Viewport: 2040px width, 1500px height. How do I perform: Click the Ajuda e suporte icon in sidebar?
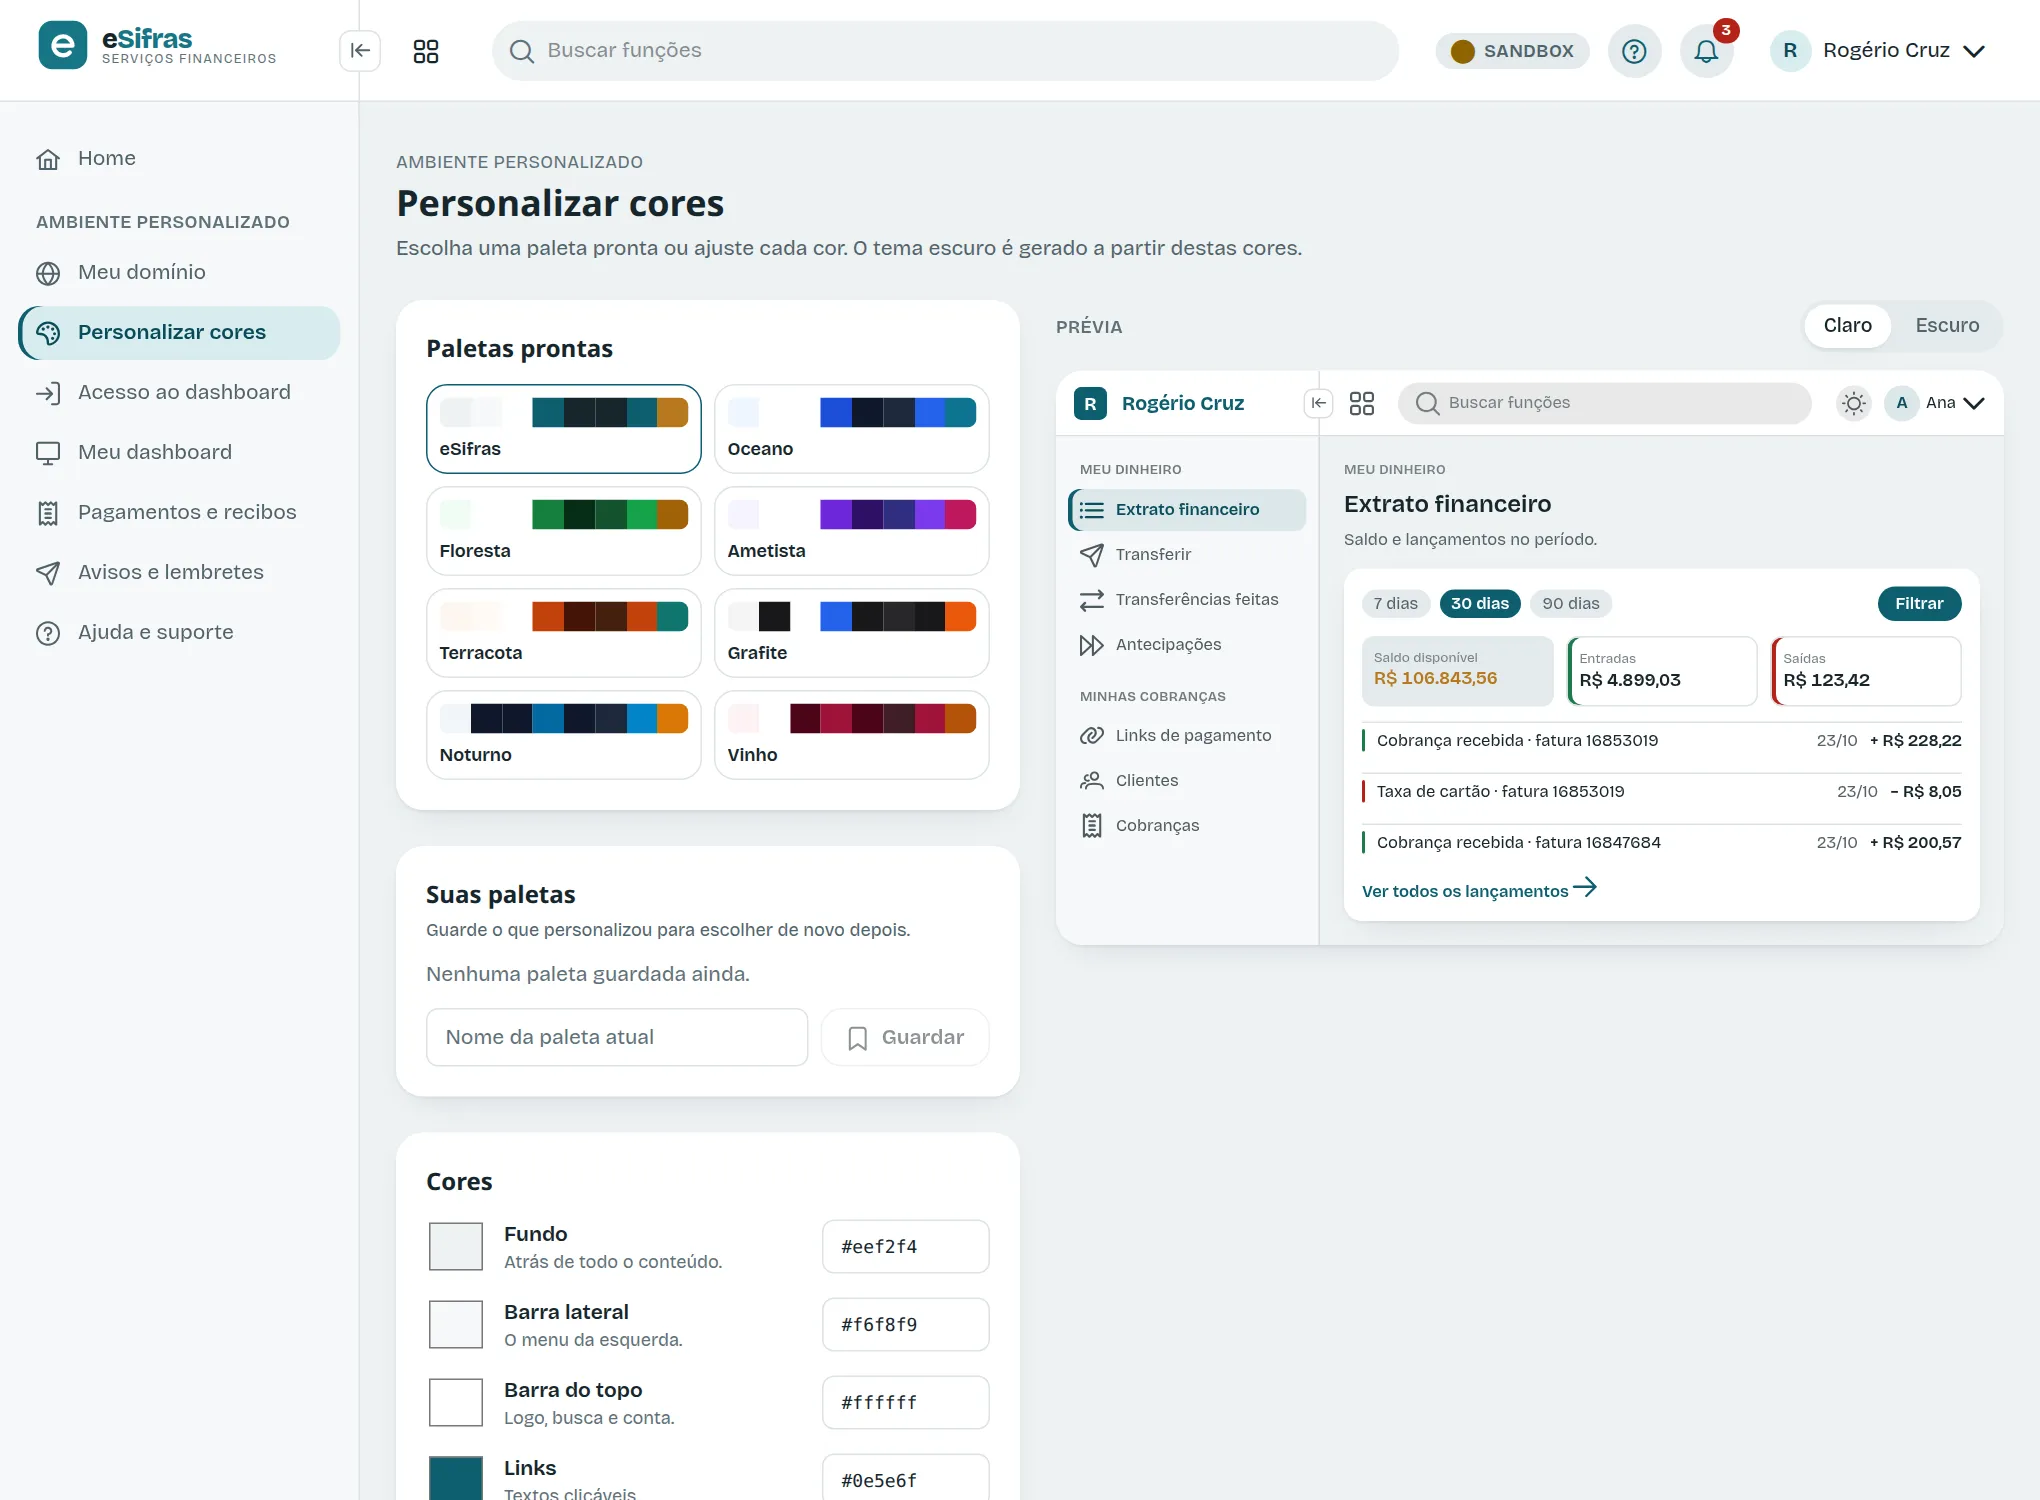pyautogui.click(x=48, y=633)
